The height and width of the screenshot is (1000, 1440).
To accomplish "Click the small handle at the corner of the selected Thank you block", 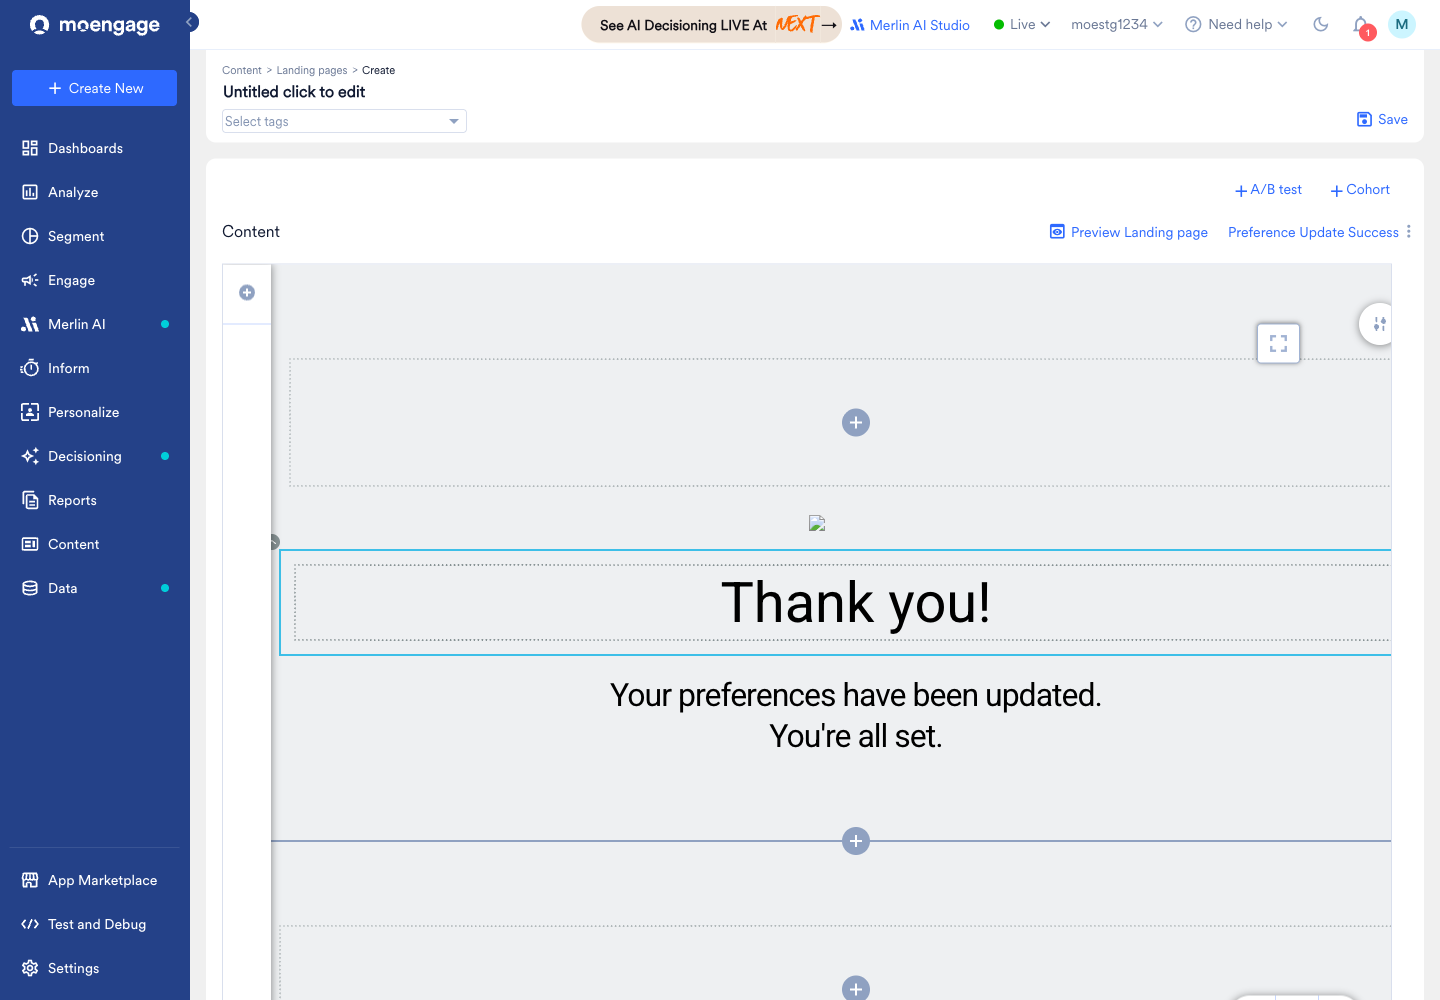I will point(274,542).
